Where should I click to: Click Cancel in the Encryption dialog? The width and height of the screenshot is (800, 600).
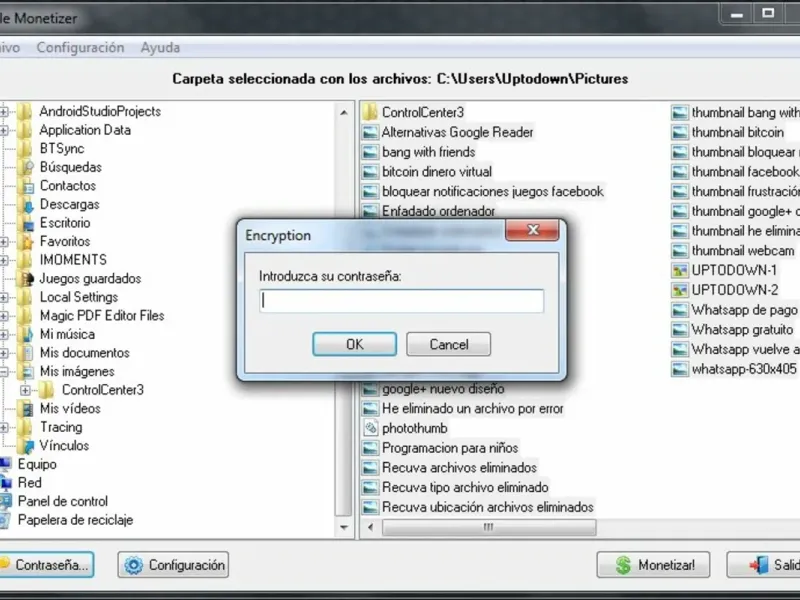(448, 344)
